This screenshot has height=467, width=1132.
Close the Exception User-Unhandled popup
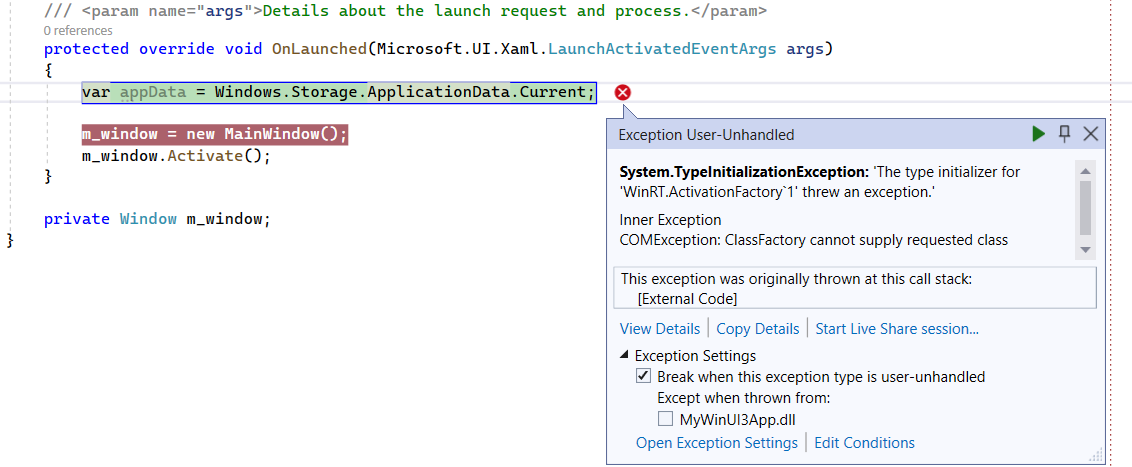pos(1091,133)
